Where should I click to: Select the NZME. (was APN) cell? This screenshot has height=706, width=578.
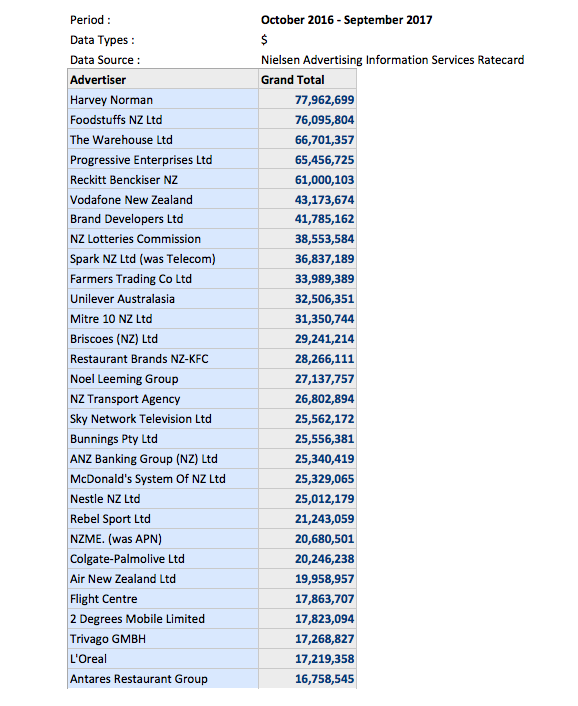point(163,539)
